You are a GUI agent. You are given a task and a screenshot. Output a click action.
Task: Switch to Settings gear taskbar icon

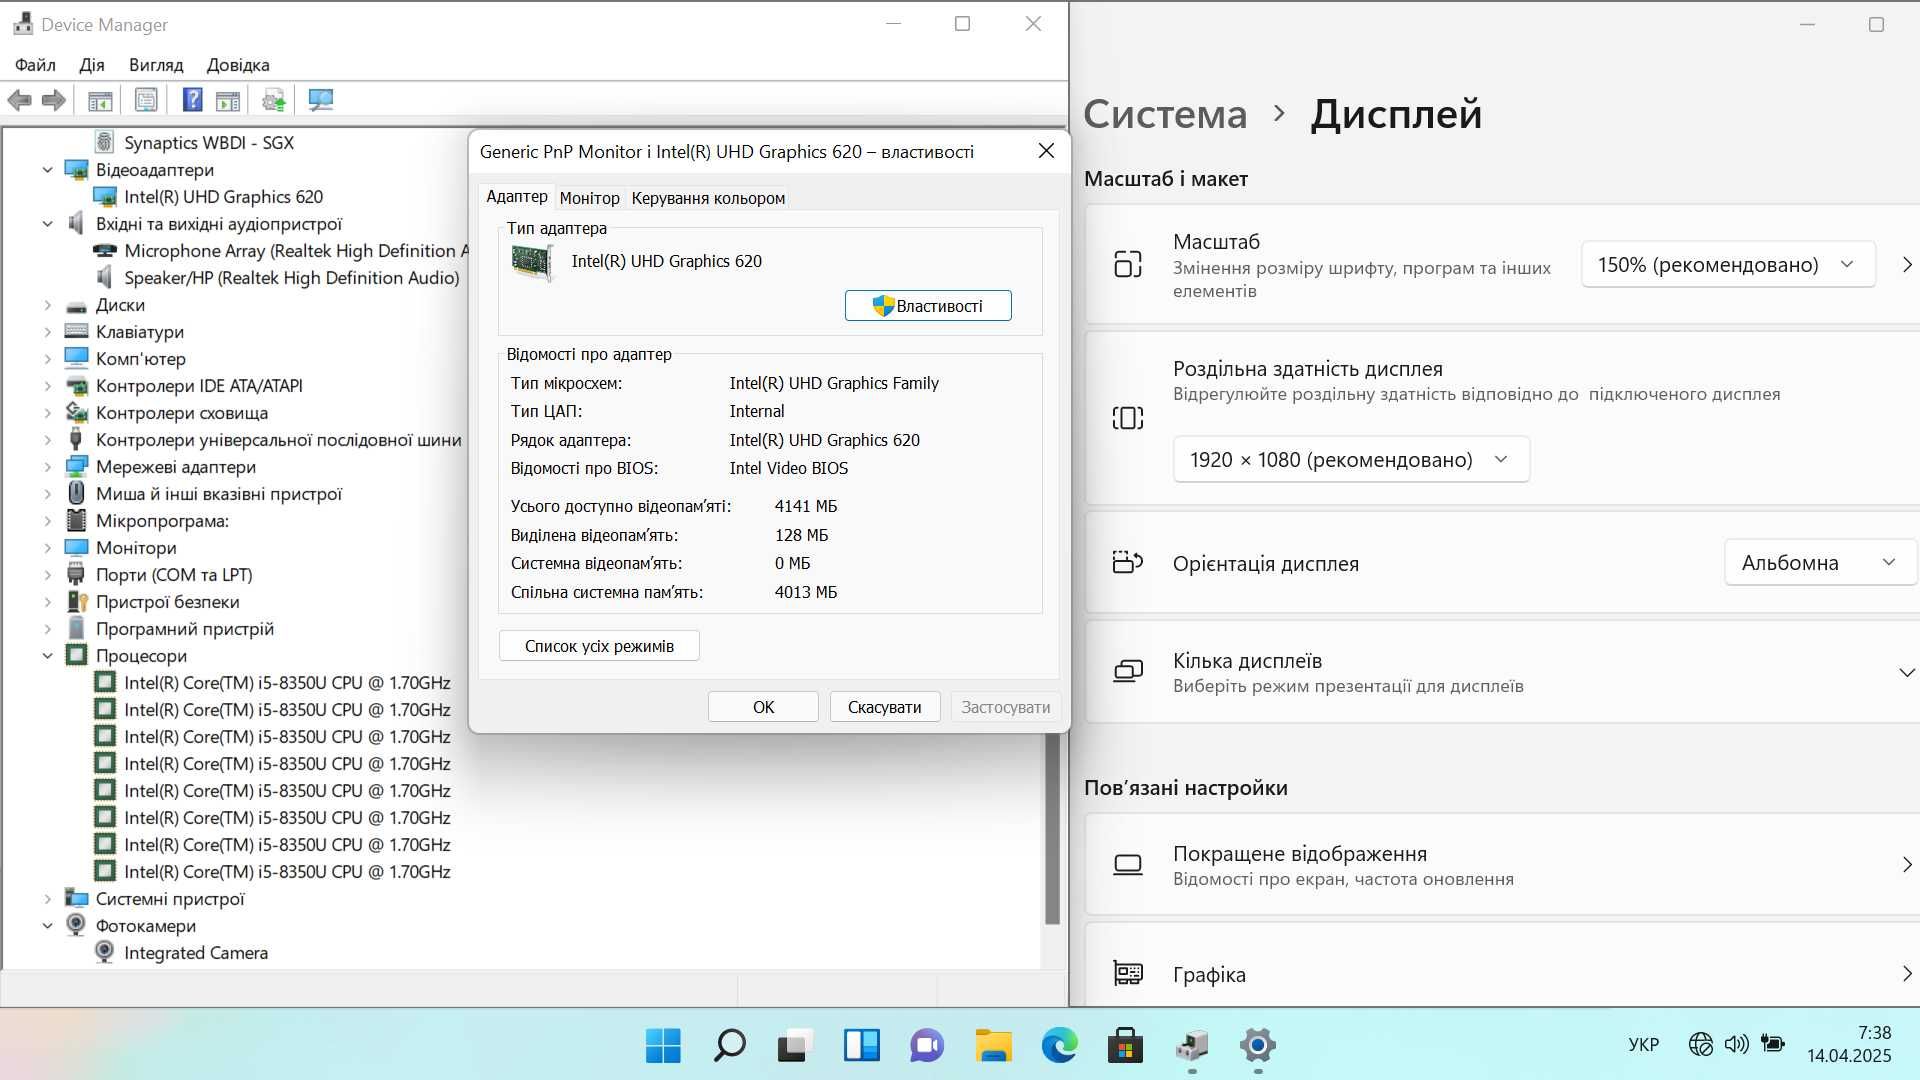pyautogui.click(x=1257, y=1046)
